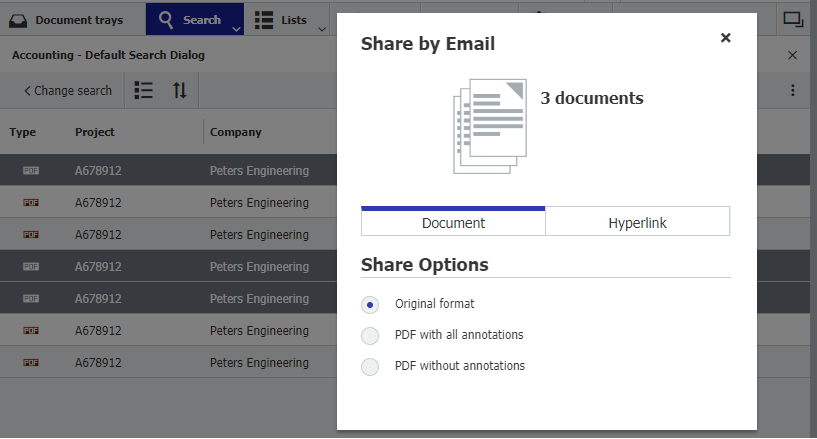The height and width of the screenshot is (439, 817).
Task: Select the Document tab in share dialog
Action: coord(453,223)
